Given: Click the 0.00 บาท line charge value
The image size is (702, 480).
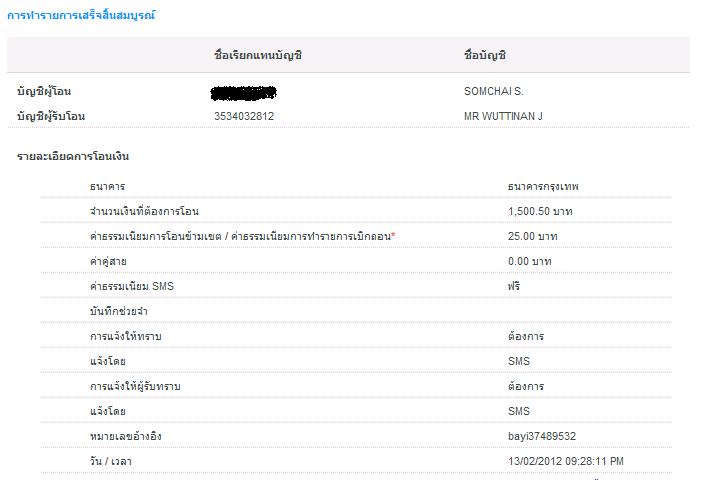Looking at the screenshot, I should [x=529, y=261].
